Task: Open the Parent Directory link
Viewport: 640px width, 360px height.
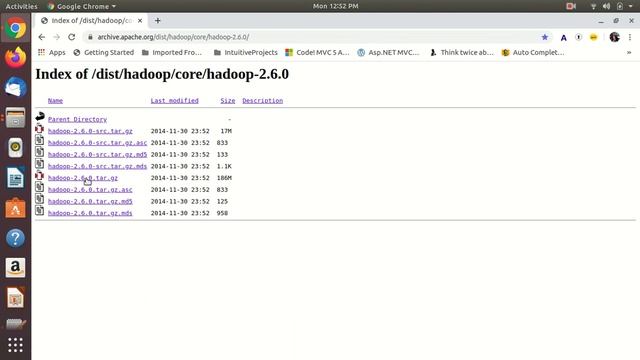Action: point(78,119)
